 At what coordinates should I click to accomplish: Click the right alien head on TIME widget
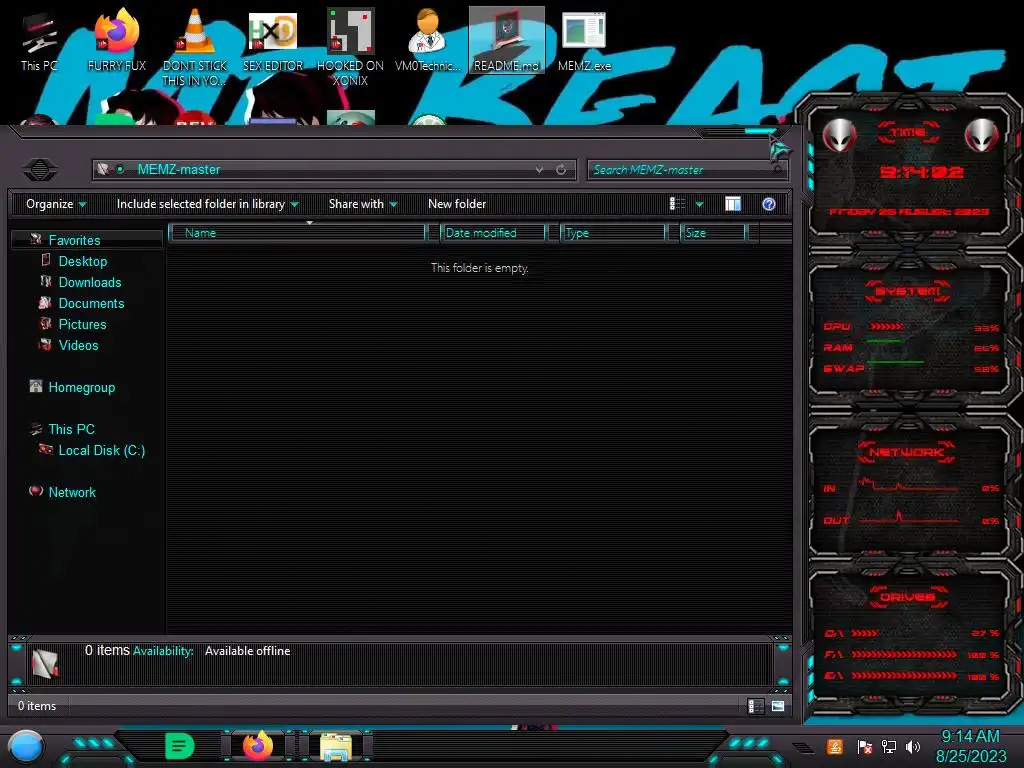(x=982, y=135)
